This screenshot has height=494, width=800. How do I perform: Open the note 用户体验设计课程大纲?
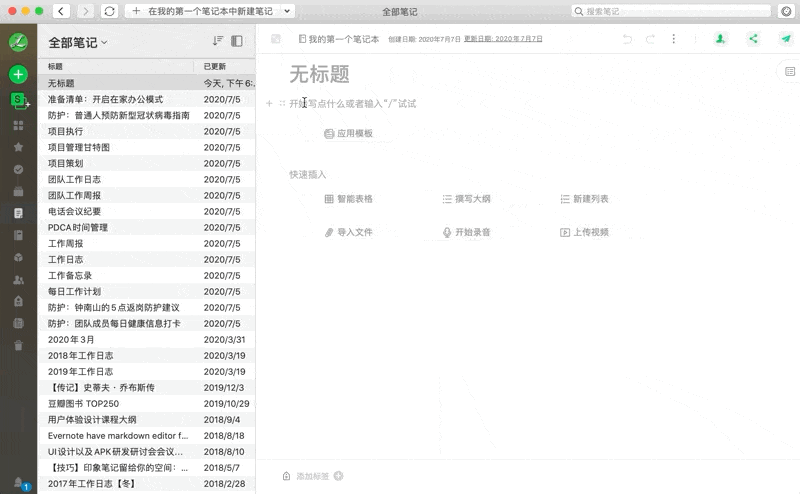click(x=146, y=419)
